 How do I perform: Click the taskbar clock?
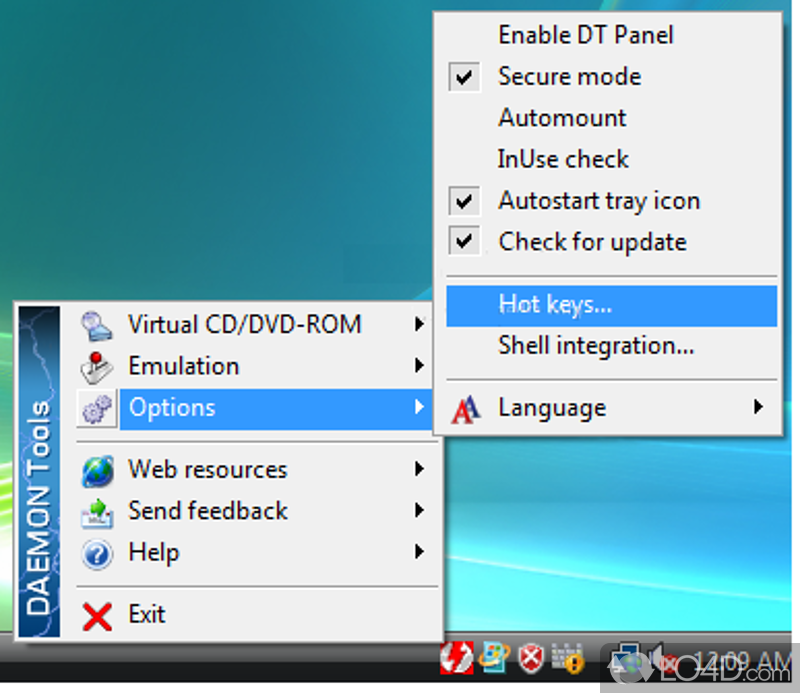tap(741, 662)
